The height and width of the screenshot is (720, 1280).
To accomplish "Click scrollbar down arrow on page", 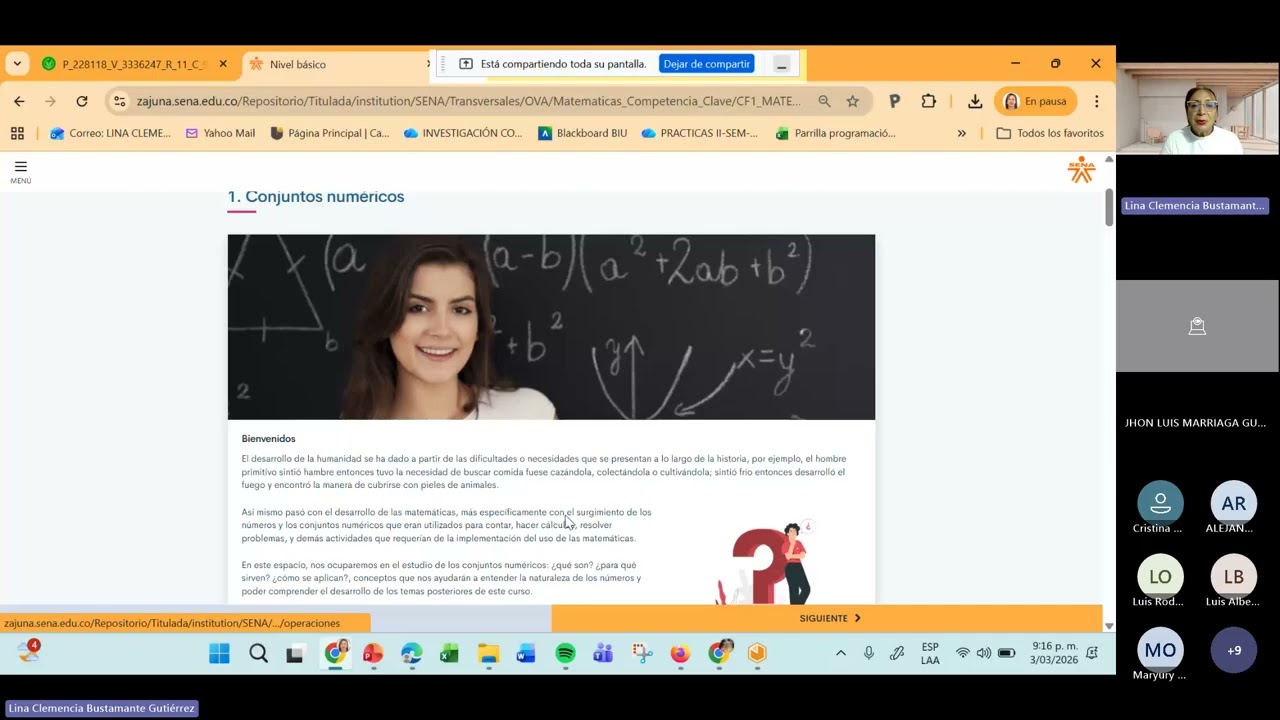I will click(1109, 625).
